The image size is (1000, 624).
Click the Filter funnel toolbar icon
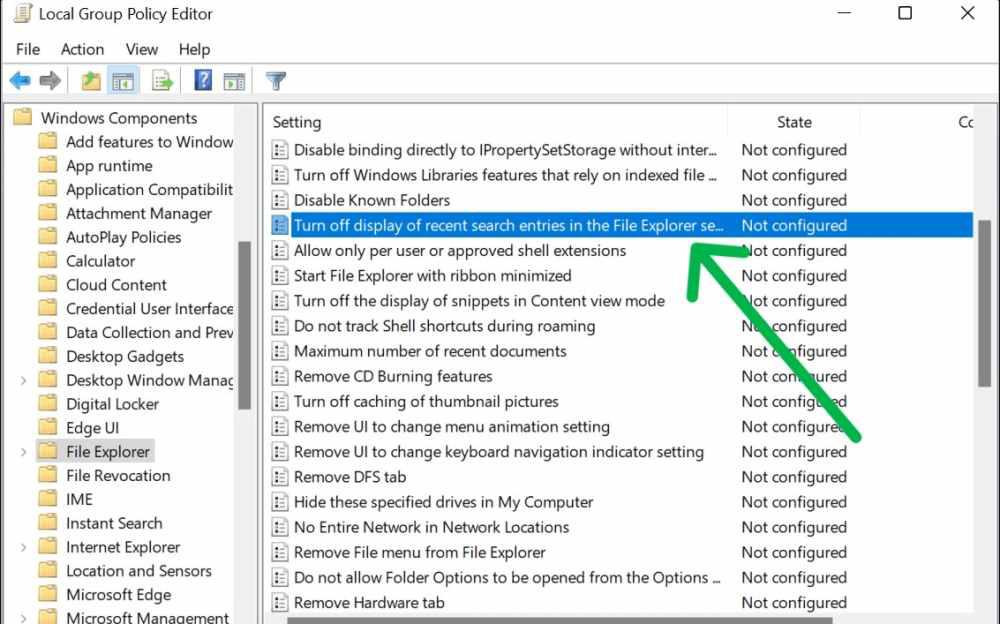(276, 81)
